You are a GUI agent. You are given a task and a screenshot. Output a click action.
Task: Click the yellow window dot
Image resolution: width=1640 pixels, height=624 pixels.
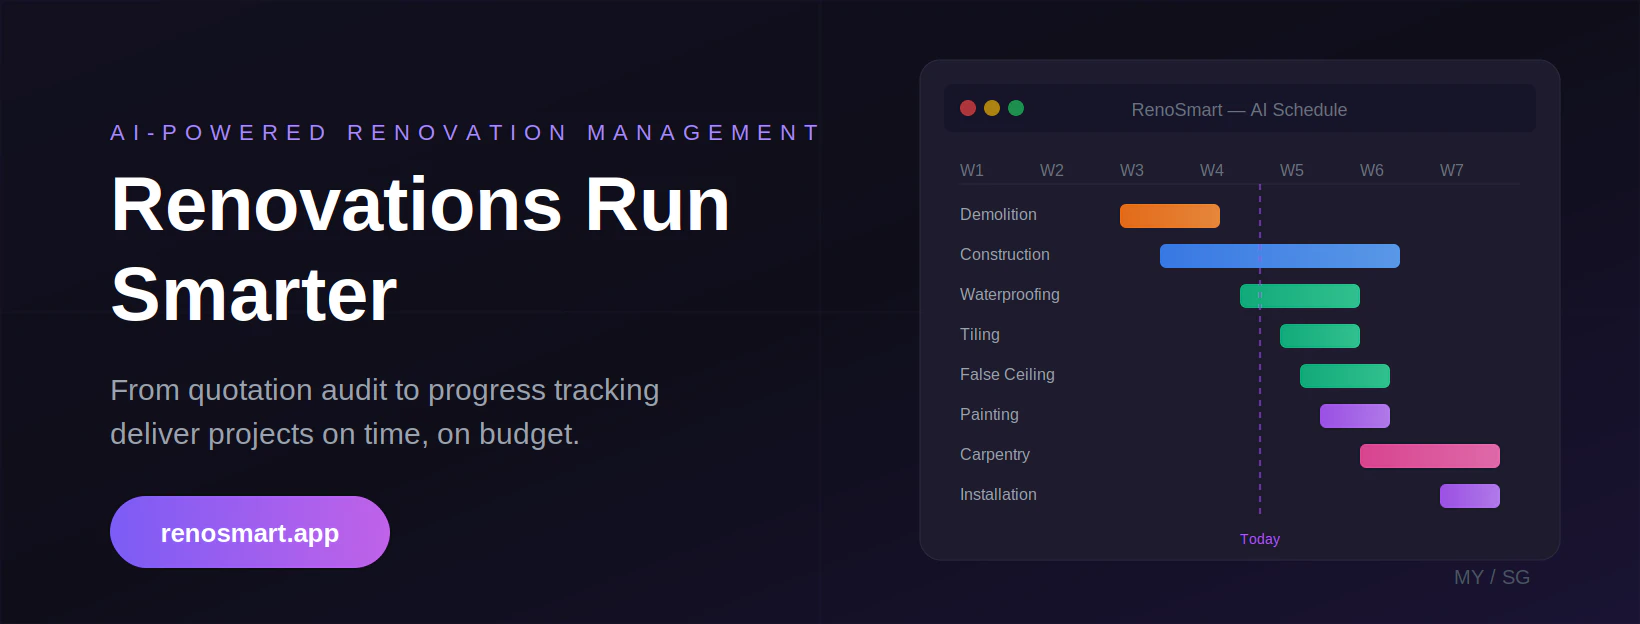point(992,108)
